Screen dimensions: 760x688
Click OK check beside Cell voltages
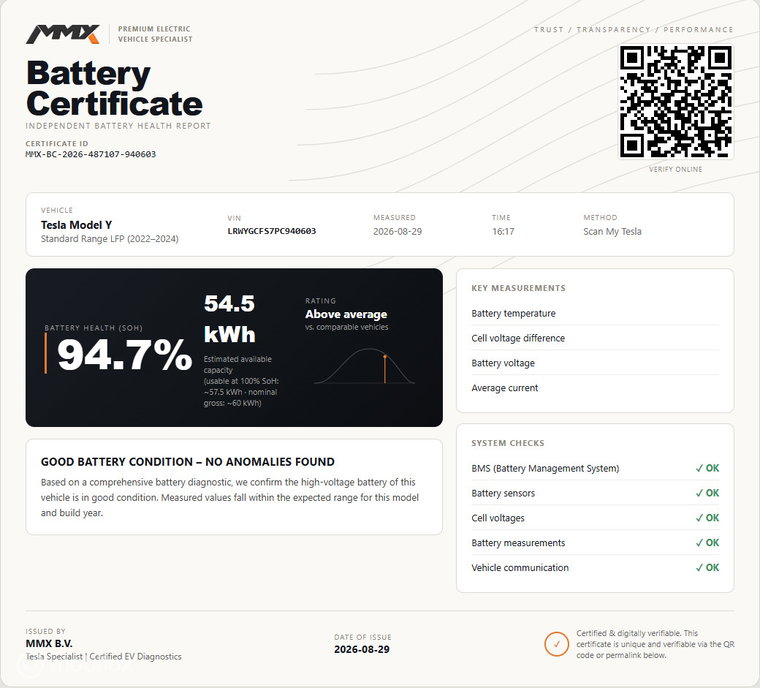point(707,518)
